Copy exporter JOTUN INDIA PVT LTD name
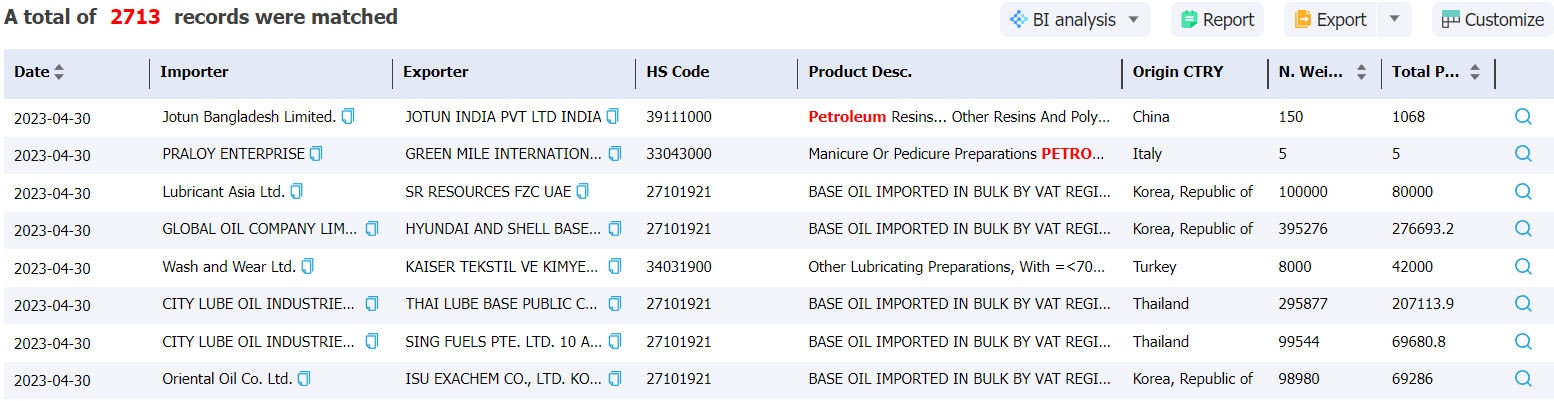 coord(613,117)
